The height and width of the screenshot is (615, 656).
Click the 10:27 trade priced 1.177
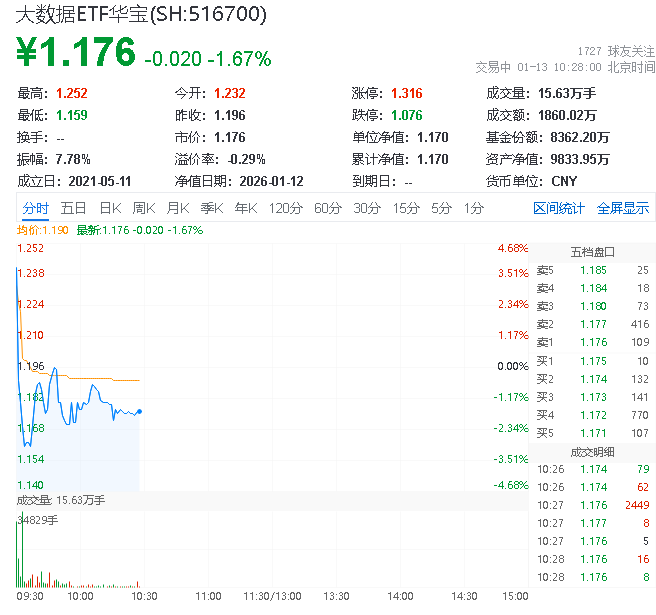(x=592, y=523)
